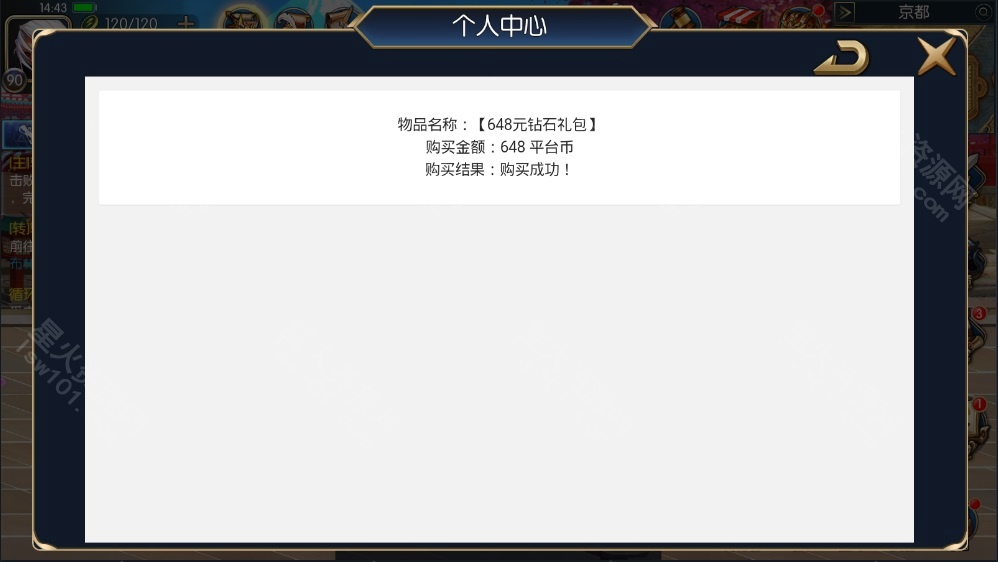Close the 个人中心 dialog with X

coord(937,56)
